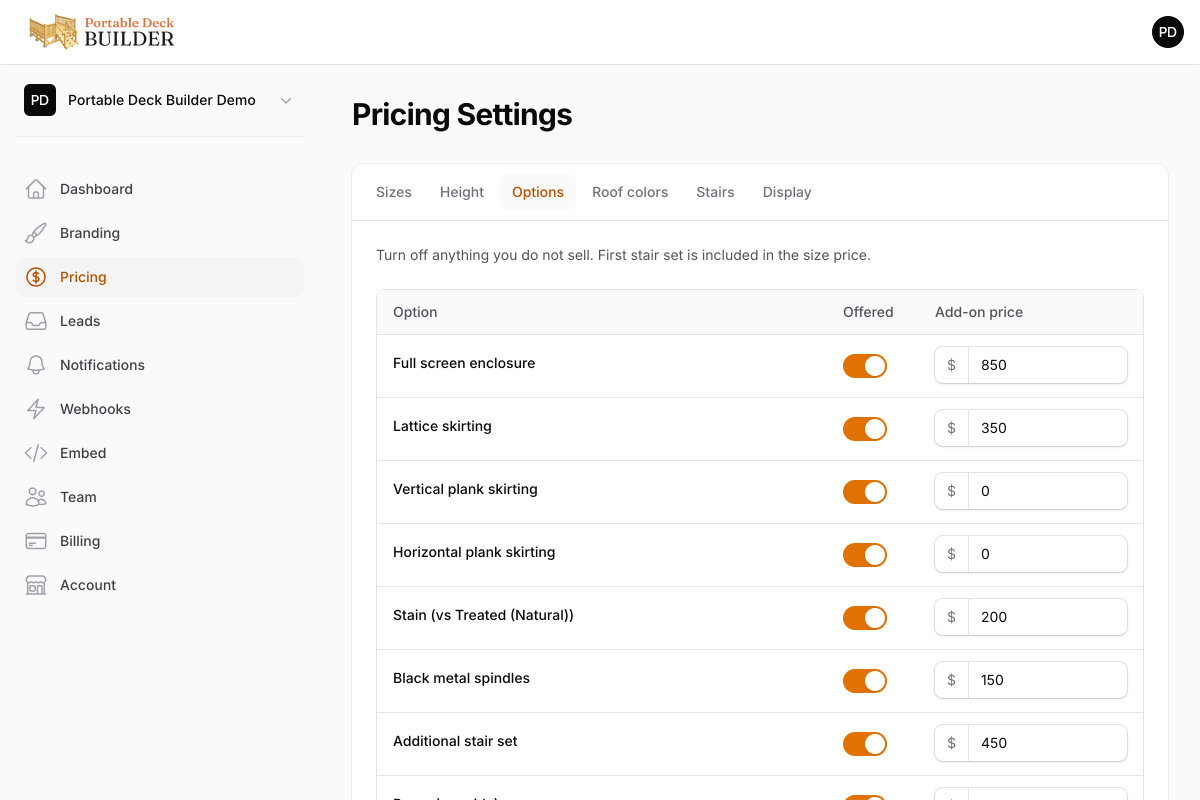Open the Team page link
The width and height of the screenshot is (1200, 800).
click(160, 497)
